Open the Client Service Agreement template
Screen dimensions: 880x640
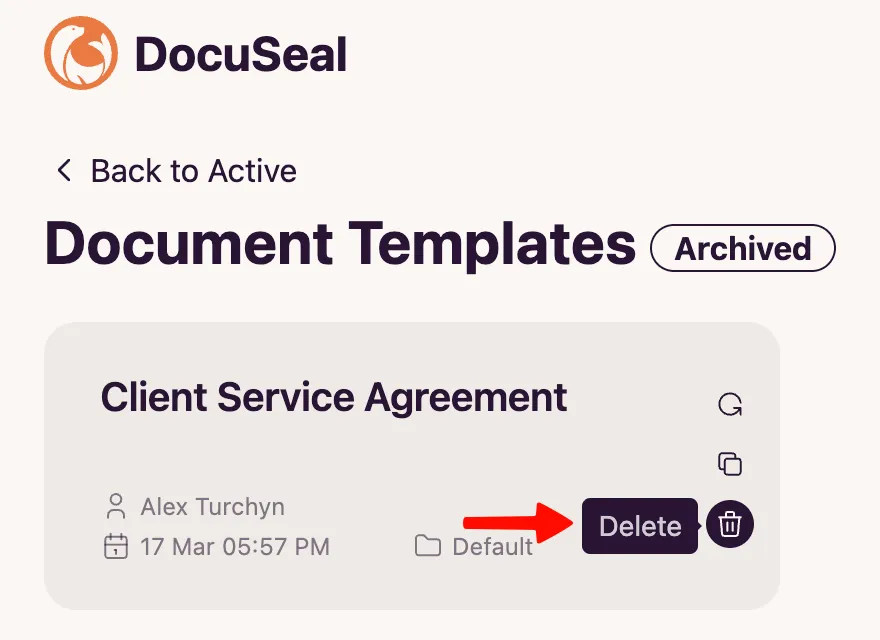(334, 397)
